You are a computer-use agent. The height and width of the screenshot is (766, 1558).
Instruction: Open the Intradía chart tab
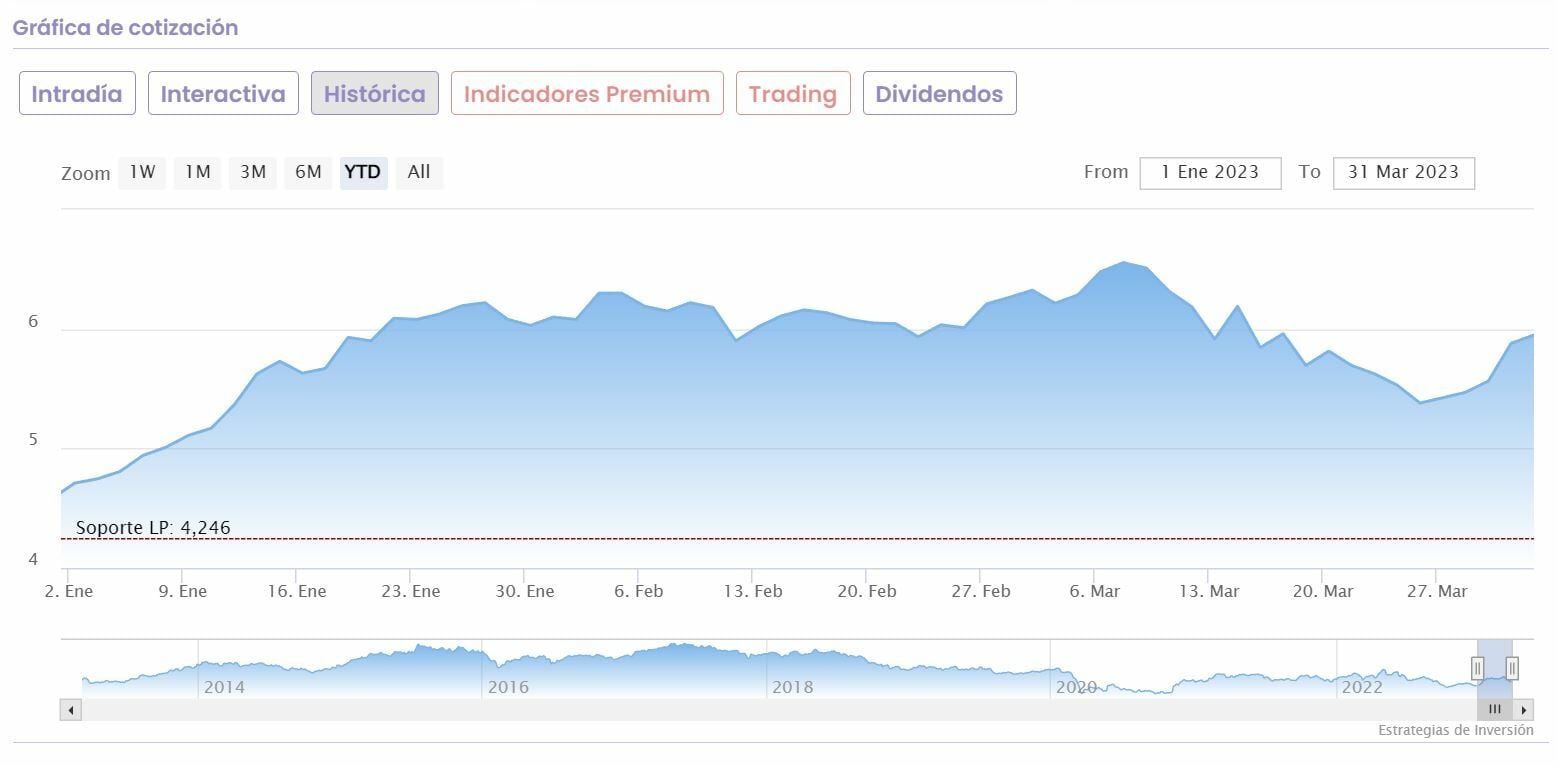[77, 94]
